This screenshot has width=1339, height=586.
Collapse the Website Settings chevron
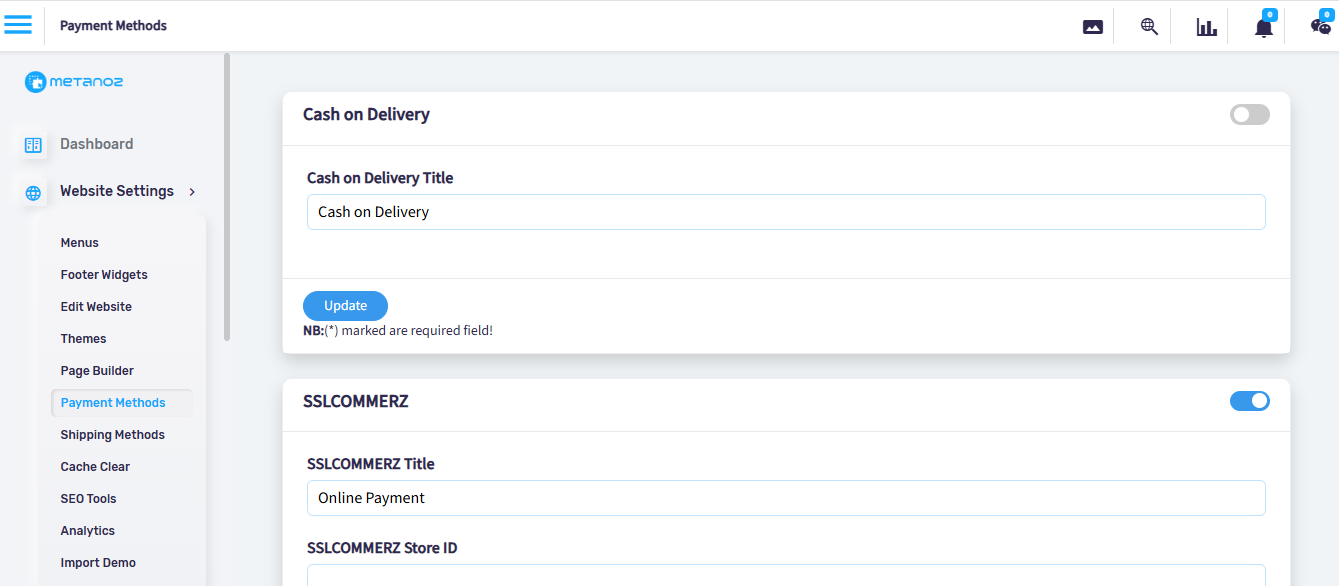(192, 191)
